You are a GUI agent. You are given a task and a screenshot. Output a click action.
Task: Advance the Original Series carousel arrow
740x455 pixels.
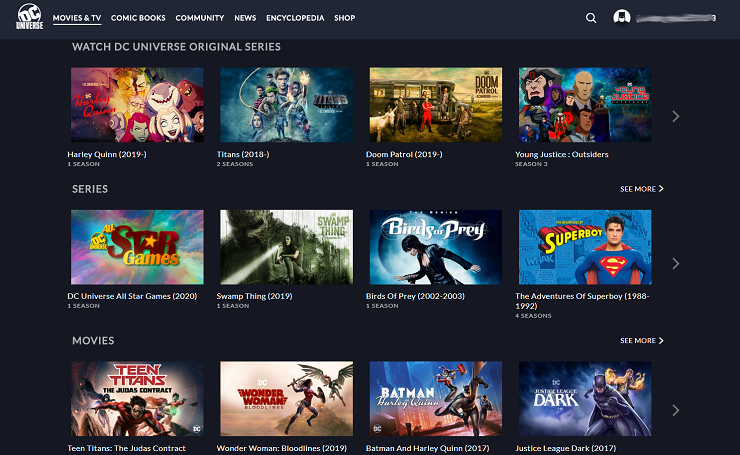675,116
